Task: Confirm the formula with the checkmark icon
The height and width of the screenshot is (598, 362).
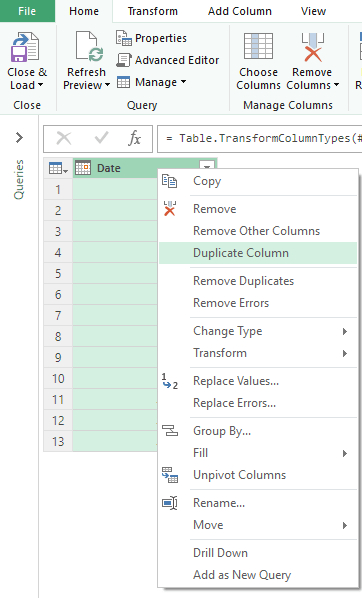Action: (x=101, y=138)
